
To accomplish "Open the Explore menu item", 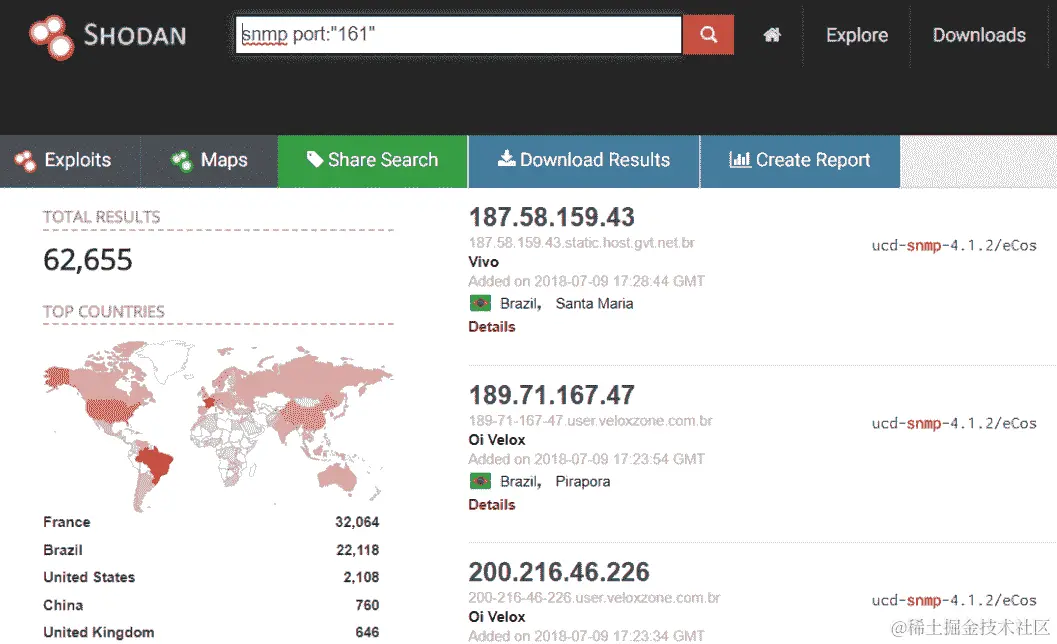I will pos(857,35).
